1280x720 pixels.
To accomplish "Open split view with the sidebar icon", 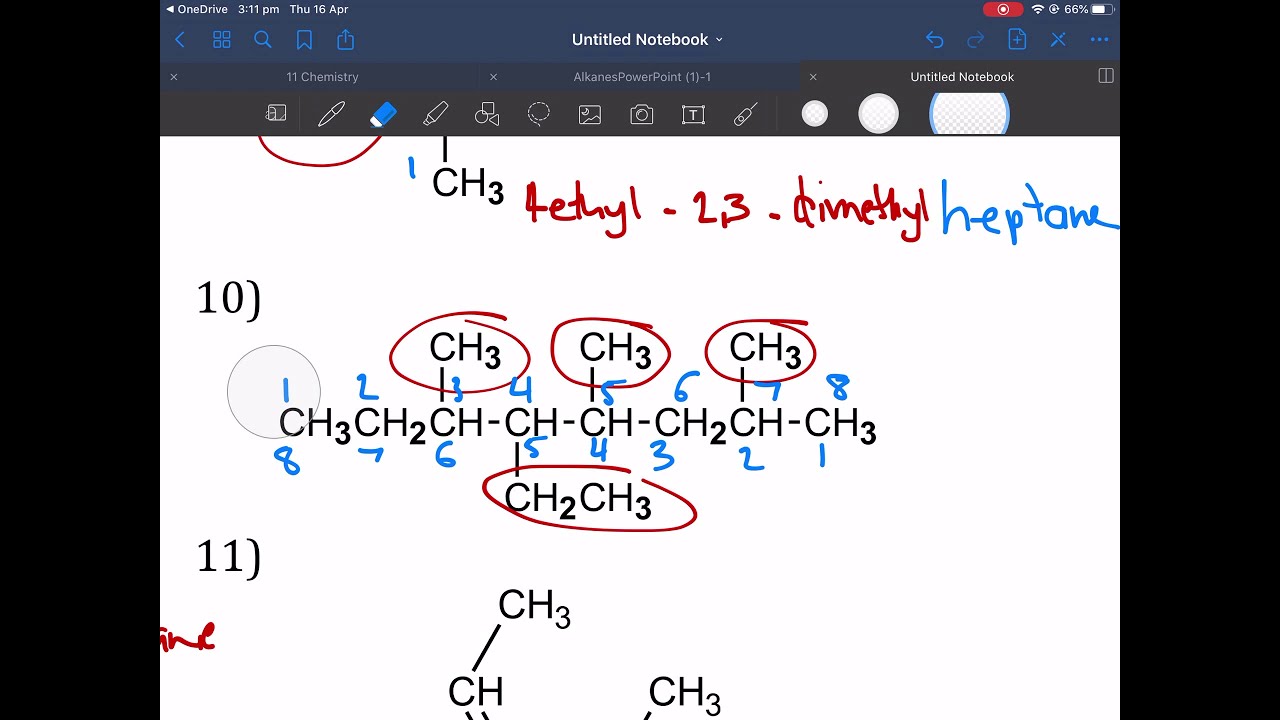I will pos(1106,76).
